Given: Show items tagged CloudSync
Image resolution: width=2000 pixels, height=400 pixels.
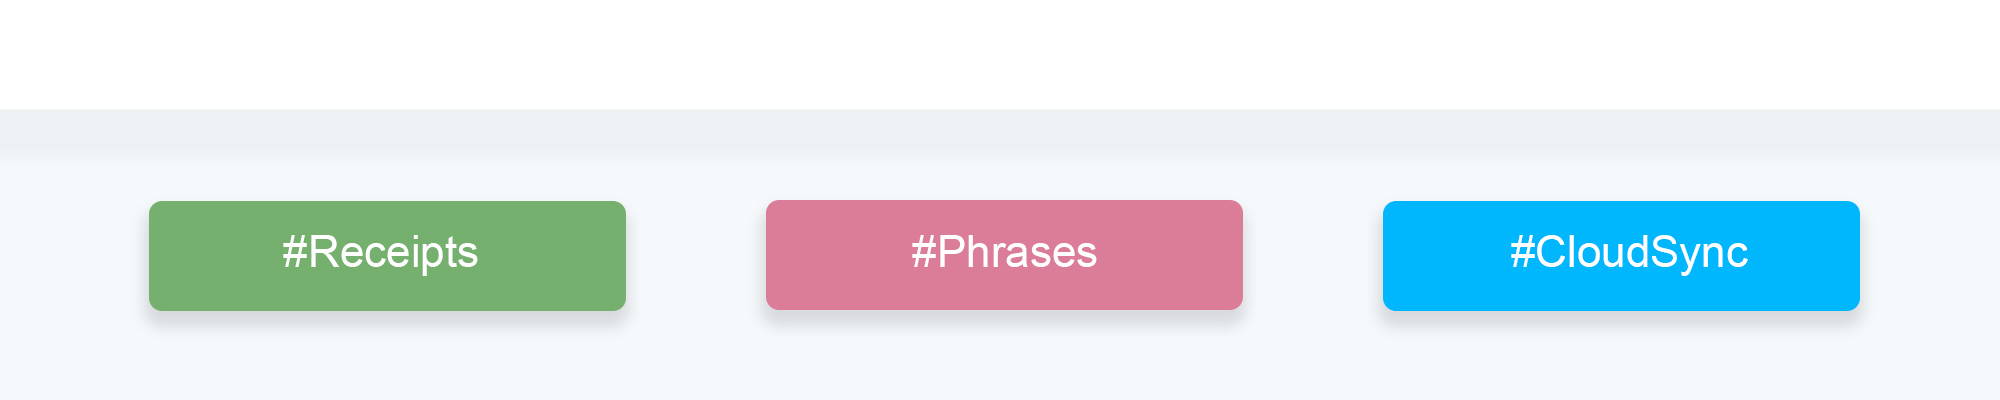Looking at the screenshot, I should (1621, 256).
